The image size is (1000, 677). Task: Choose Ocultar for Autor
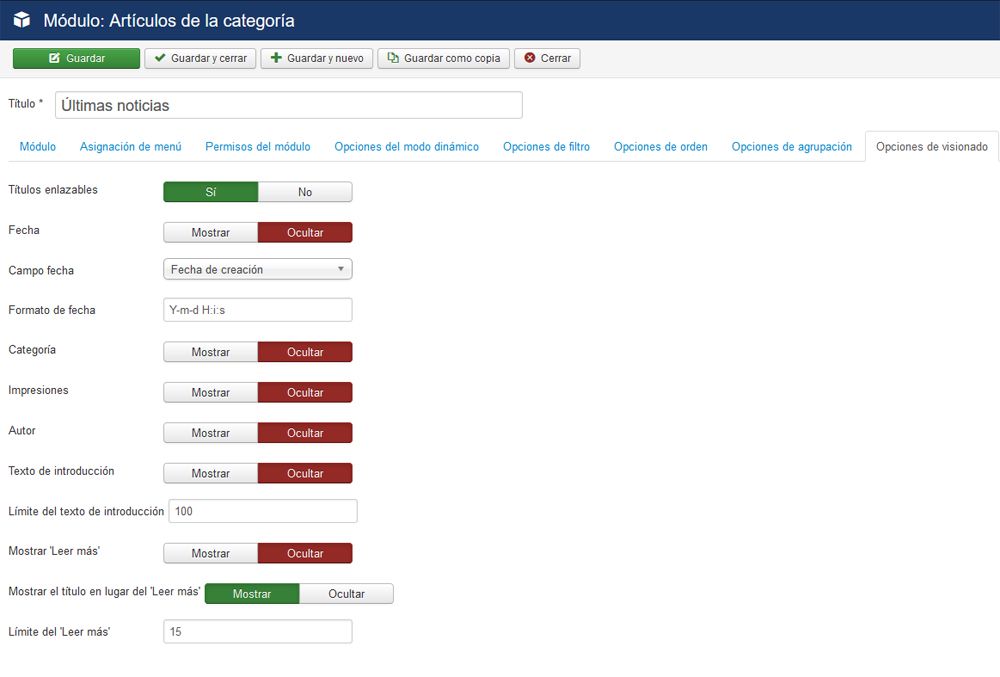point(305,433)
